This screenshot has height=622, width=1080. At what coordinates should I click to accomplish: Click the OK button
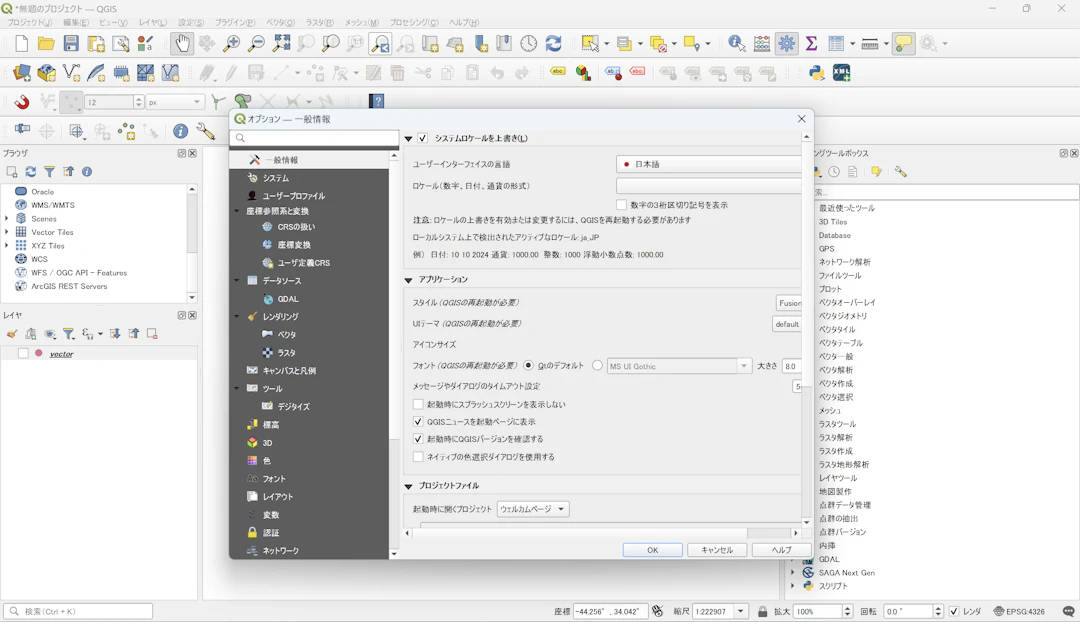pos(652,550)
